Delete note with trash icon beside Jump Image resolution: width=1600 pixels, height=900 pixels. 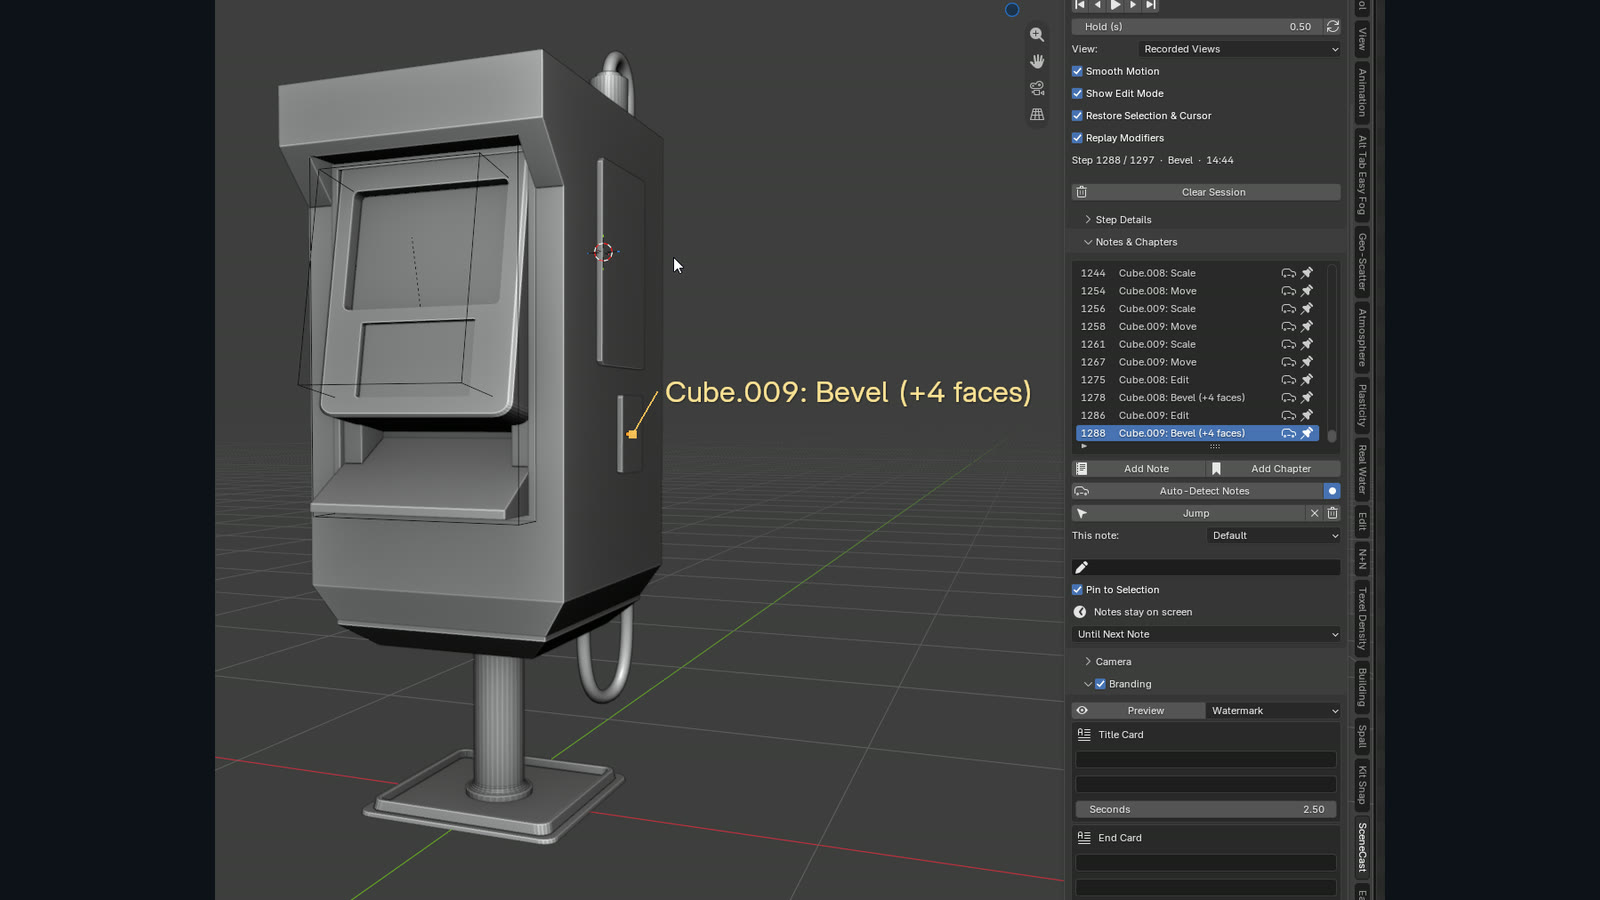[x=1332, y=513]
